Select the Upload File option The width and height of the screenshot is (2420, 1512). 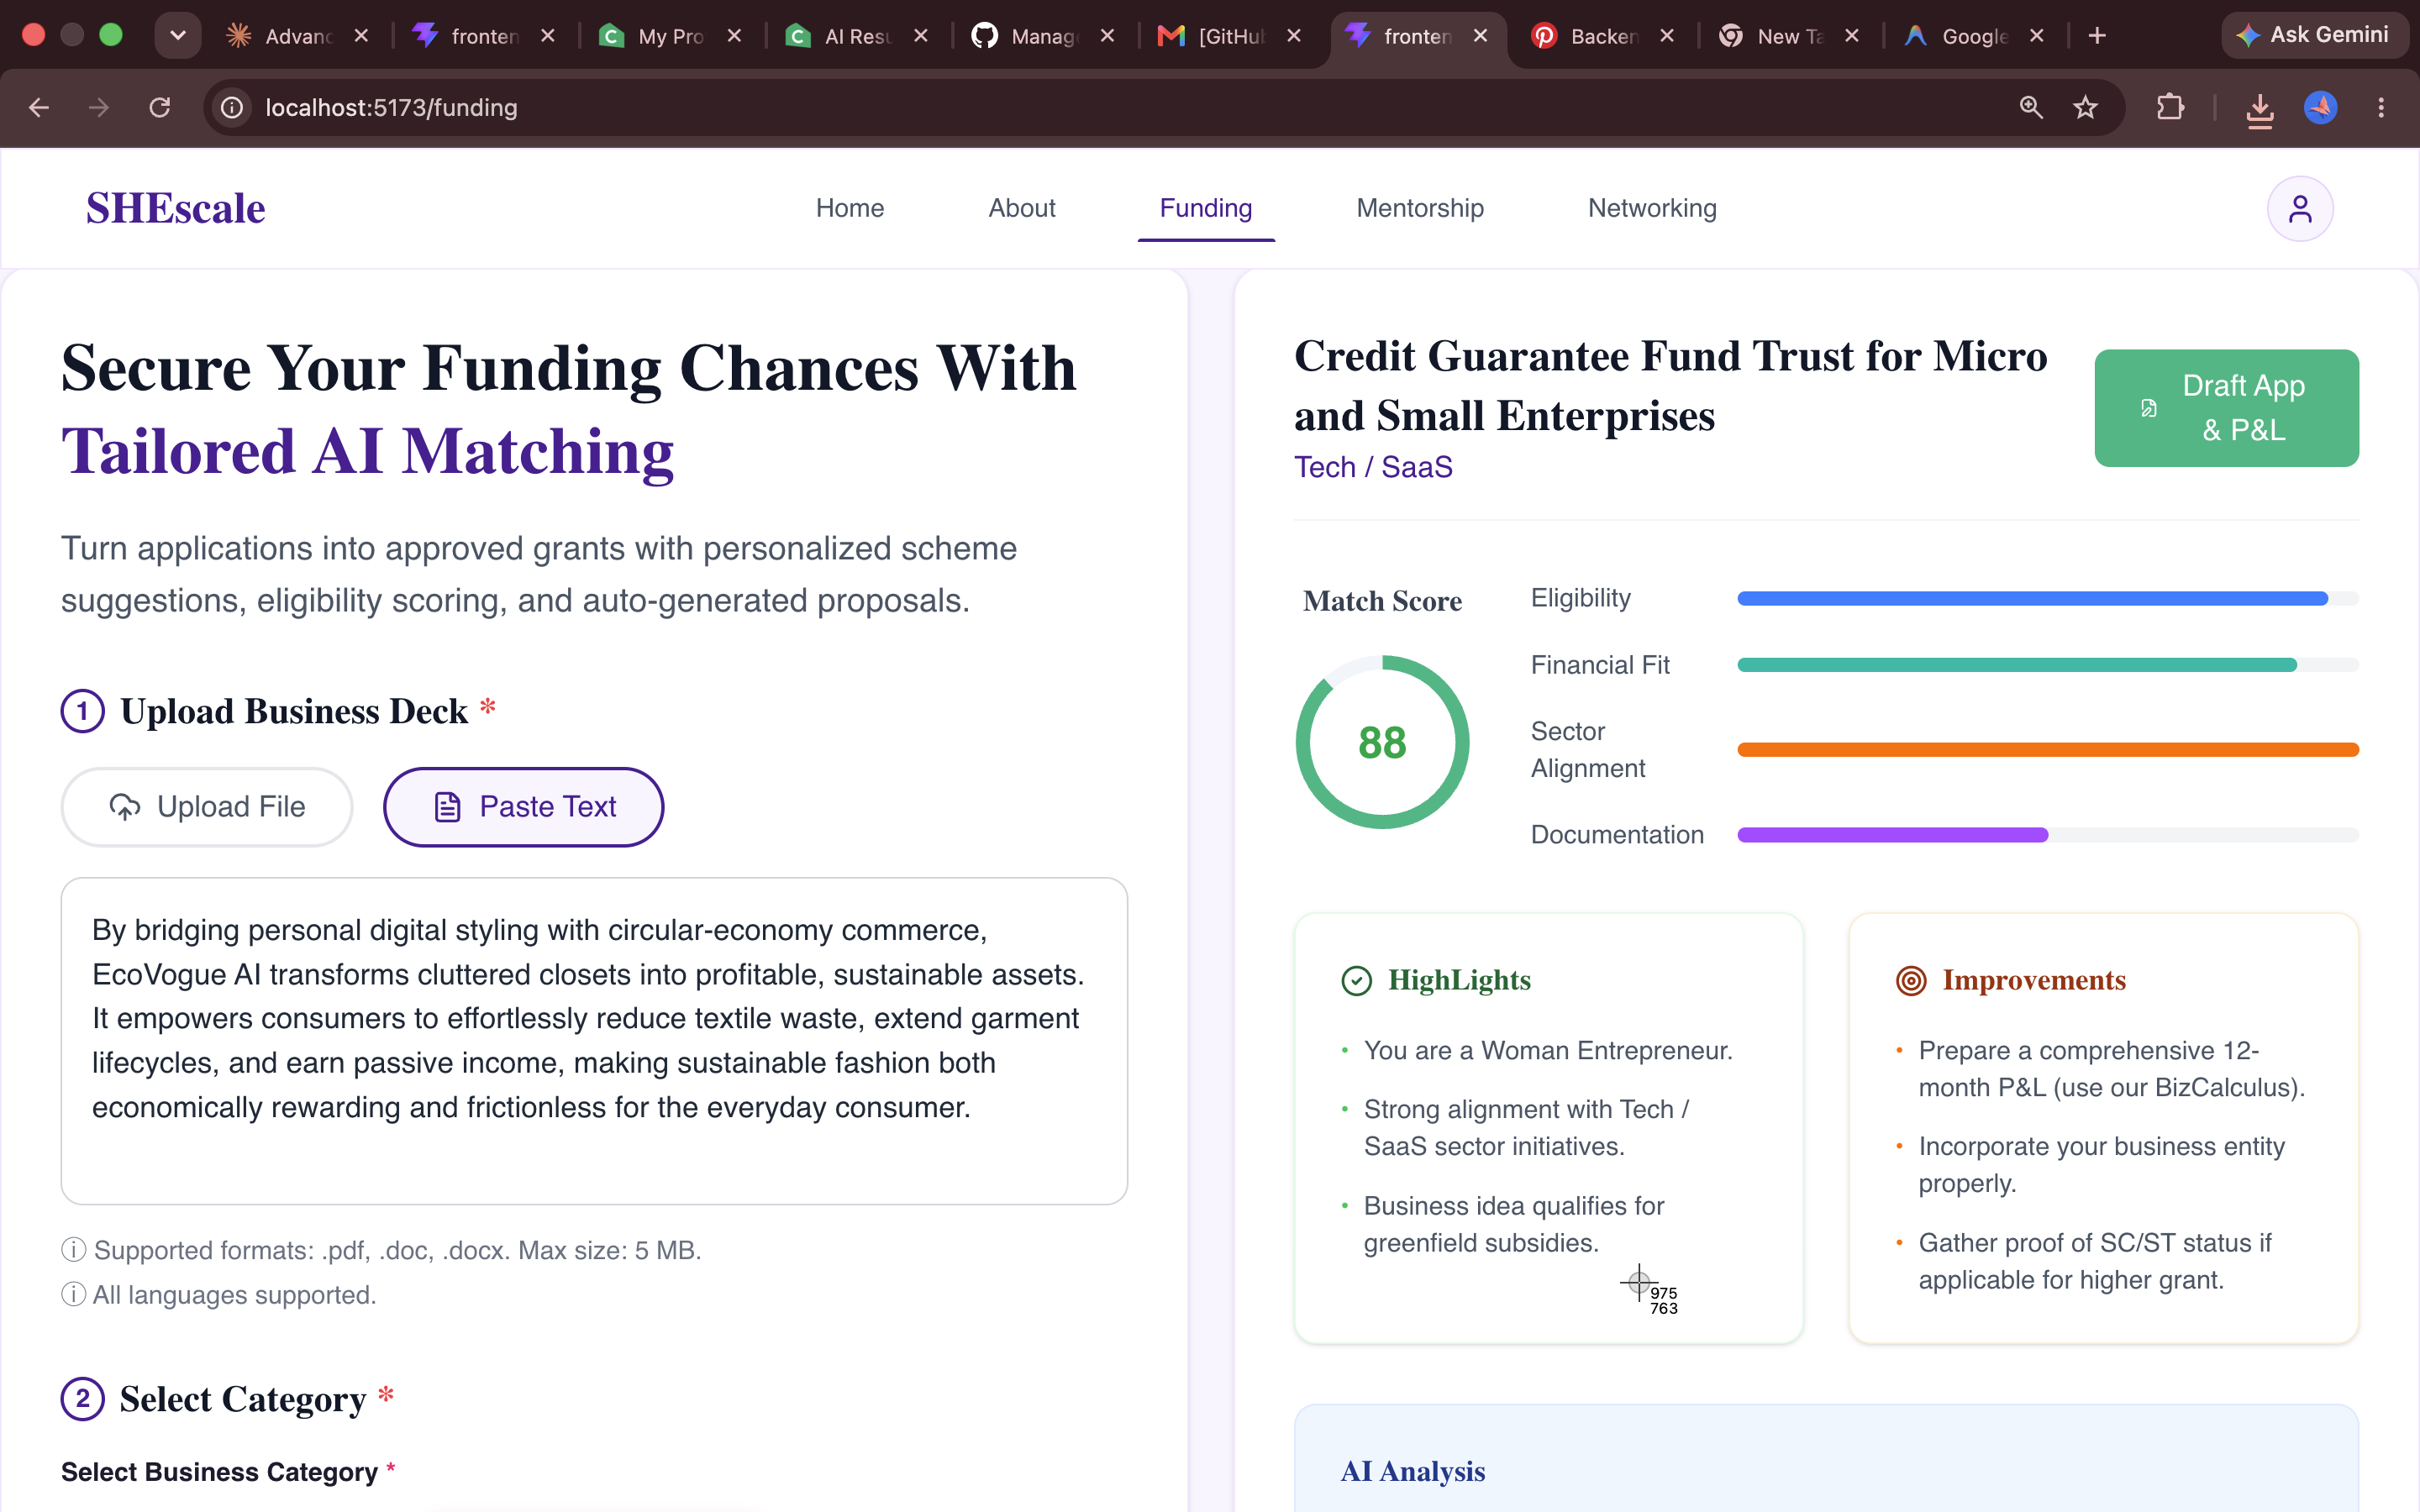[x=207, y=807]
